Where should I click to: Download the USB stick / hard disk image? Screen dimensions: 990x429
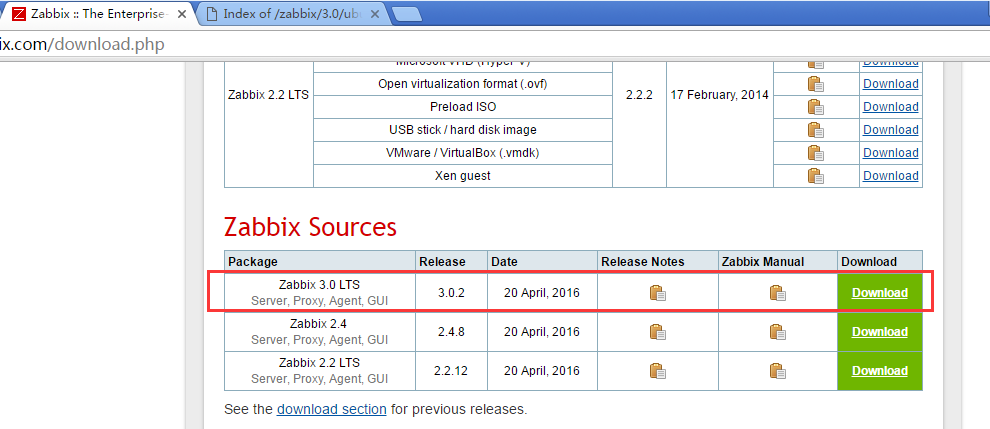point(890,130)
